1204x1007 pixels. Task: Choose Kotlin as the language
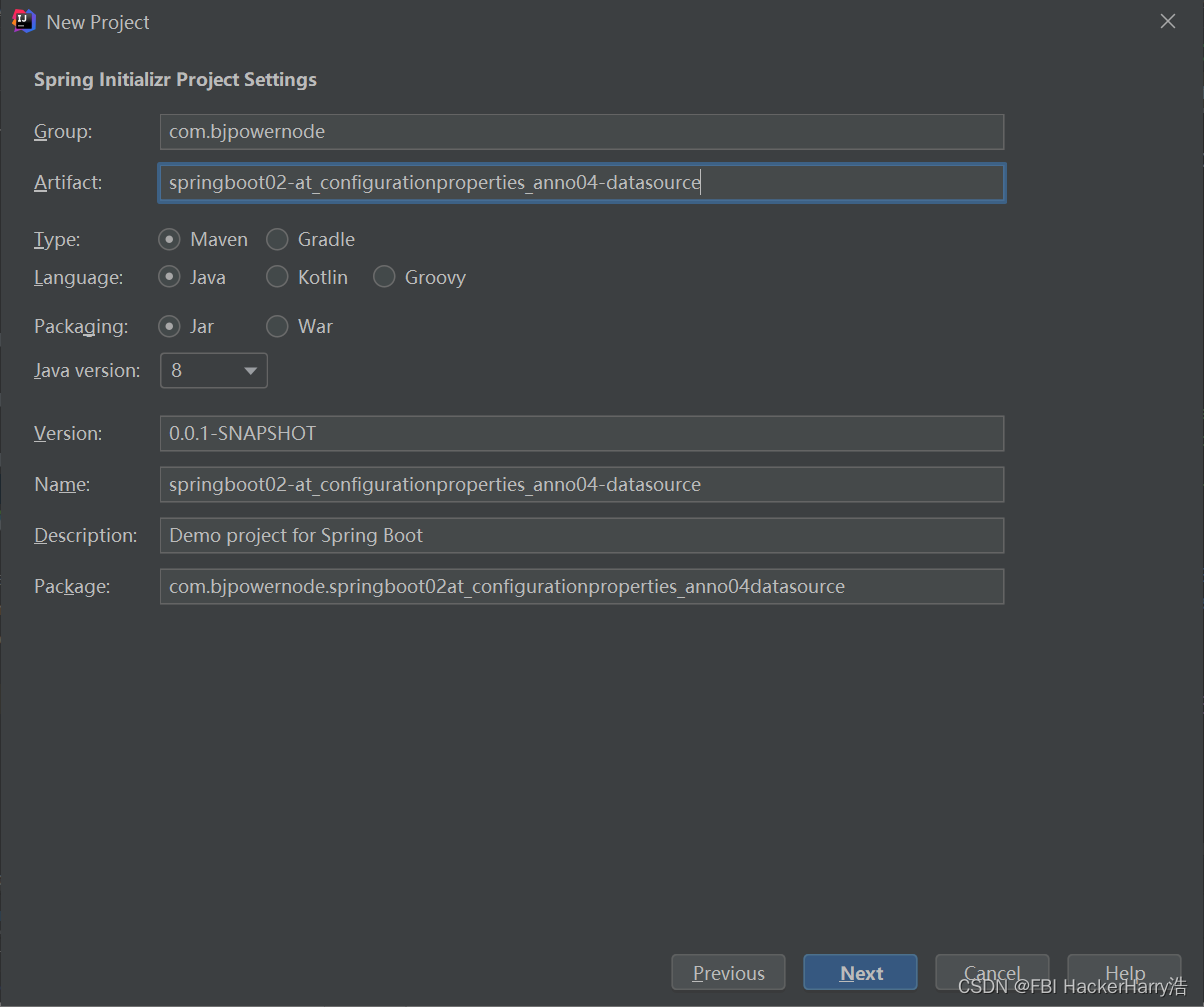(278, 277)
